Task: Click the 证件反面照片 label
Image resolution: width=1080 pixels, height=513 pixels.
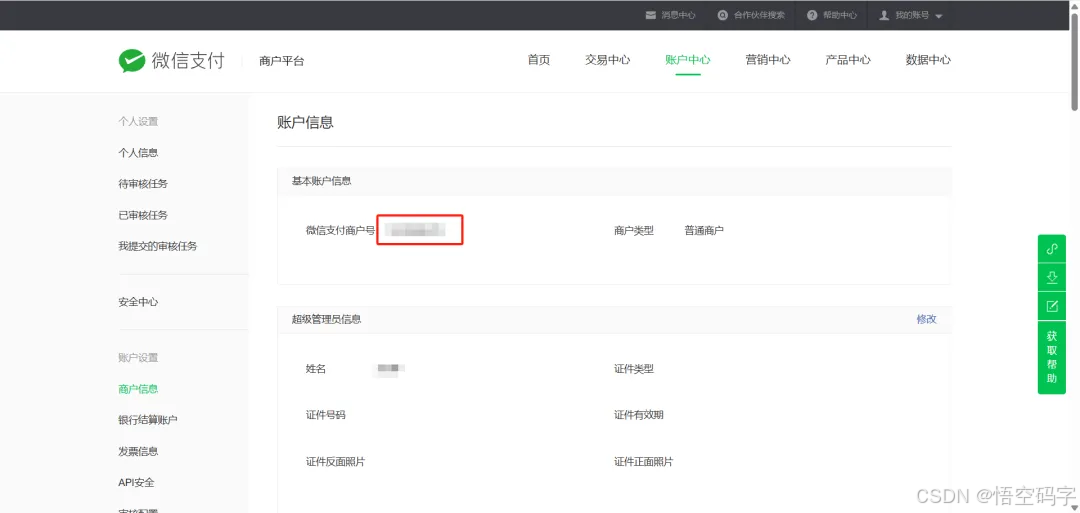Action: (335, 461)
